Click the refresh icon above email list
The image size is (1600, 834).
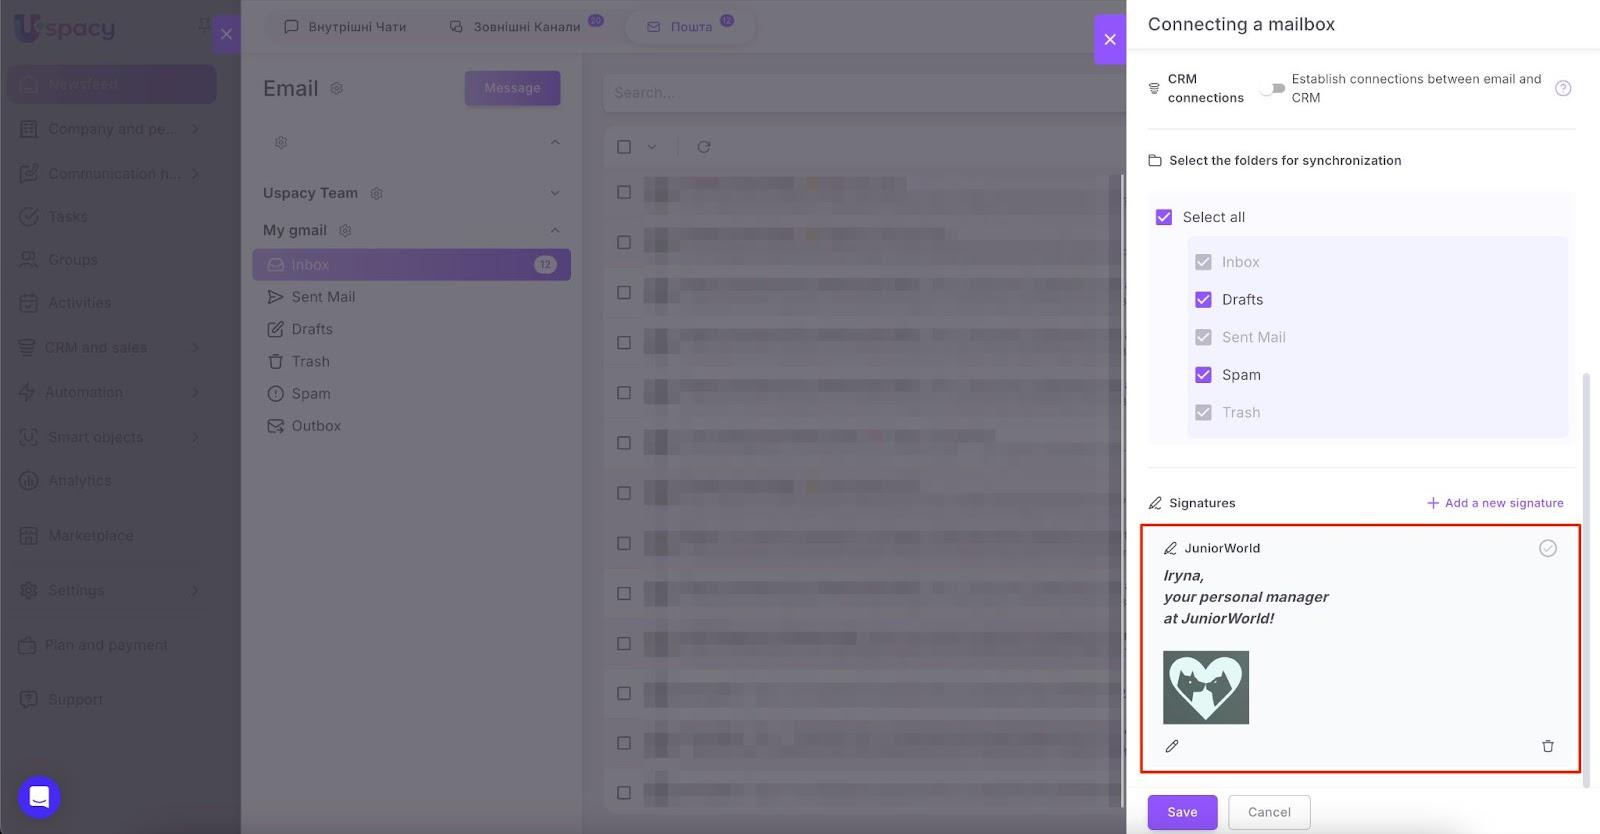pyautogui.click(x=704, y=147)
